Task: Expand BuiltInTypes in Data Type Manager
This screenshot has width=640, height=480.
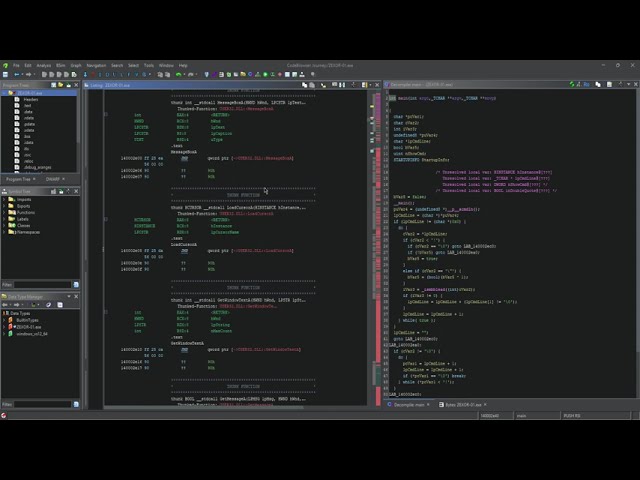Action: pos(4,320)
